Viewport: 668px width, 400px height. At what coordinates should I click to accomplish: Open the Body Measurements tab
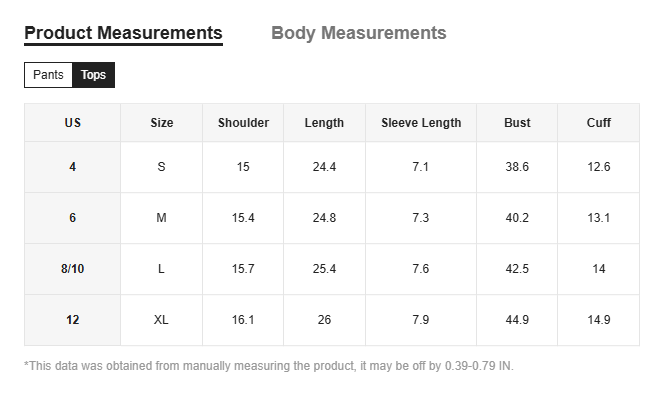(358, 33)
